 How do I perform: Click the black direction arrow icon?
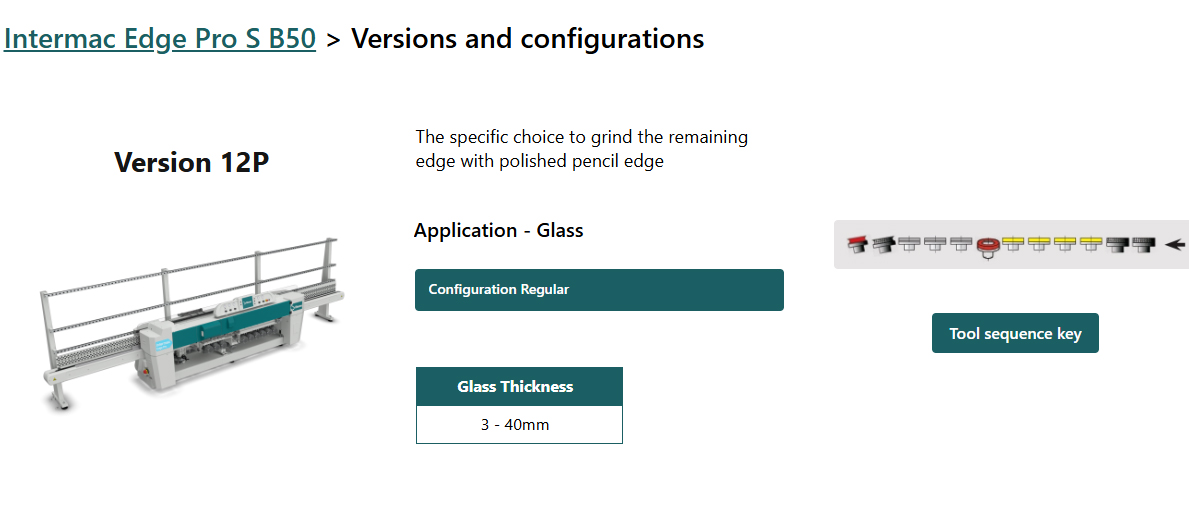(x=1175, y=244)
